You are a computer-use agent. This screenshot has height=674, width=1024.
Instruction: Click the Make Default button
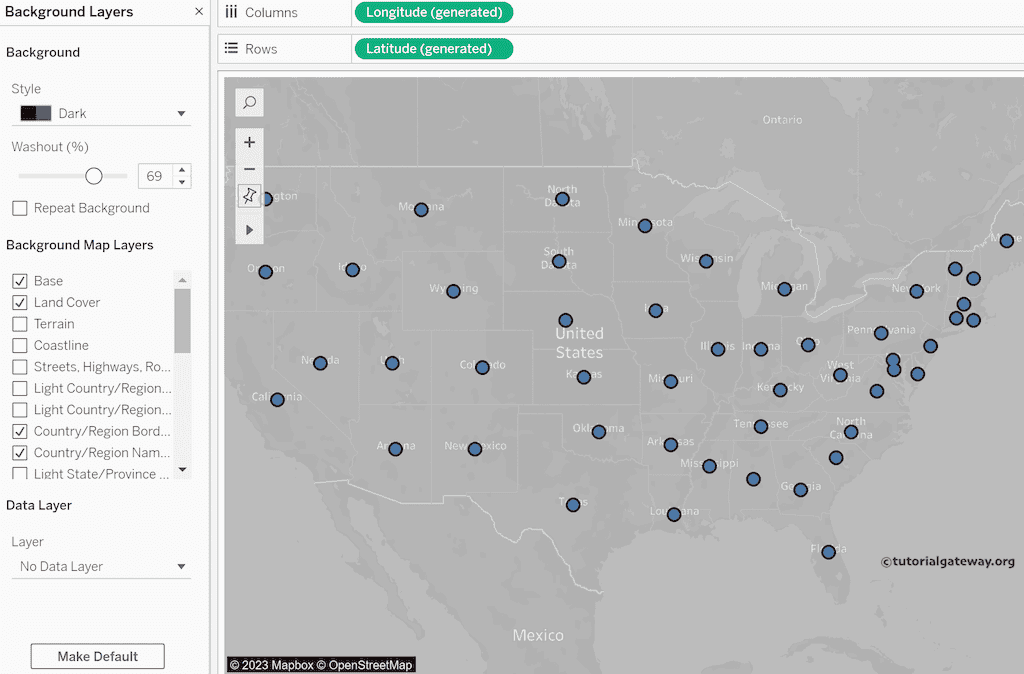click(97, 656)
